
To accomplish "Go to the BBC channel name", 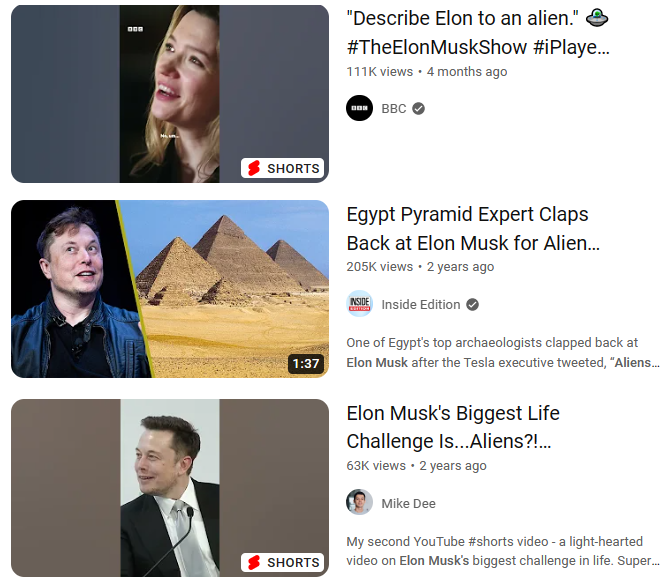I will coord(394,109).
